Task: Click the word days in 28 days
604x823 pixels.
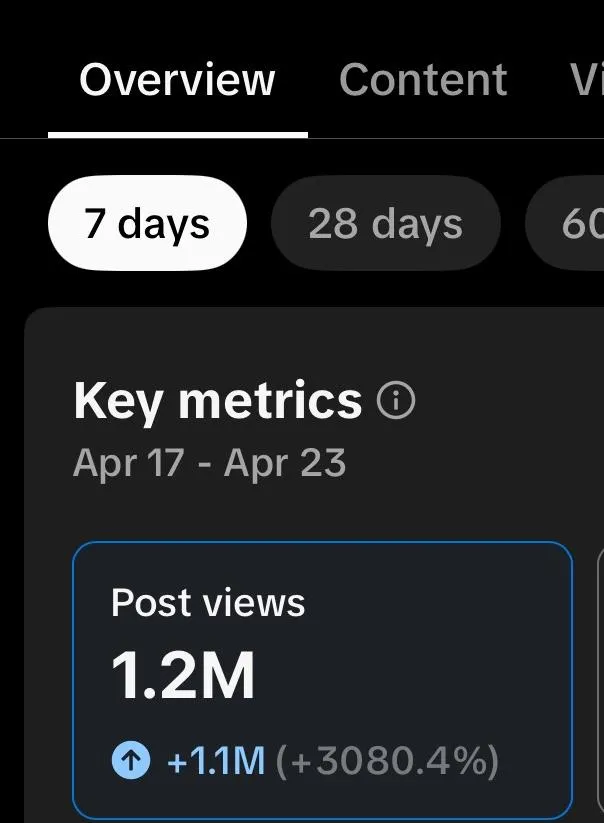Action: [417, 225]
